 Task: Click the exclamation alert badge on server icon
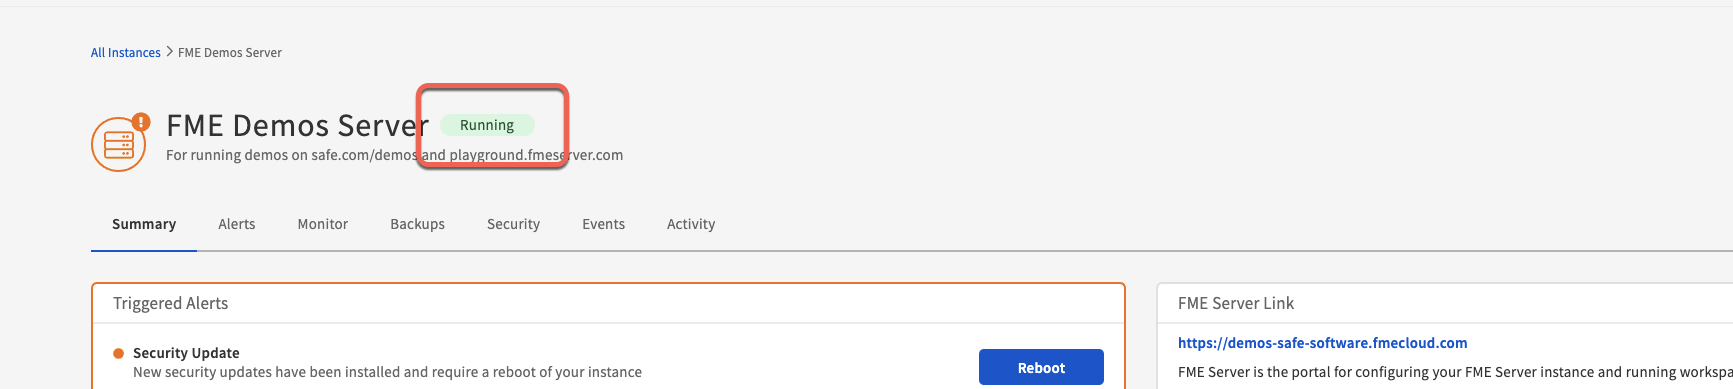tap(141, 122)
